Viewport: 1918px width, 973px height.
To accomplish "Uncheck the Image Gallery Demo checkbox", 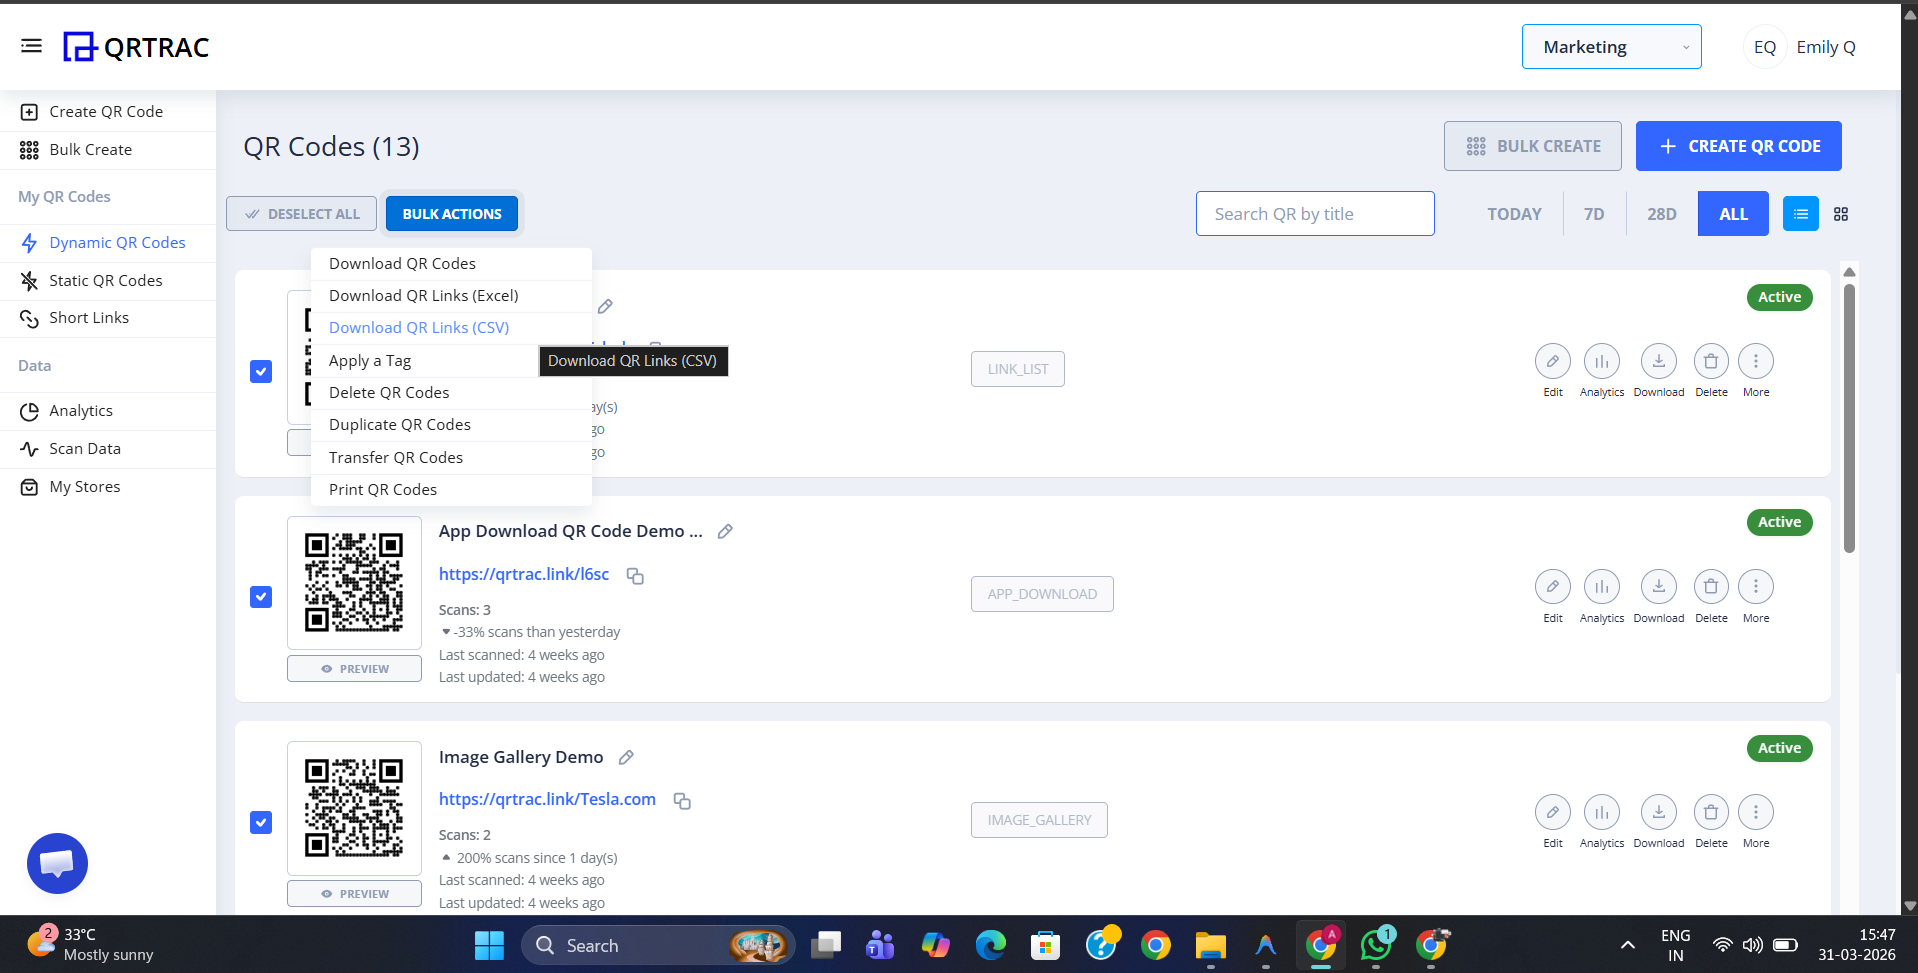I will (260, 822).
